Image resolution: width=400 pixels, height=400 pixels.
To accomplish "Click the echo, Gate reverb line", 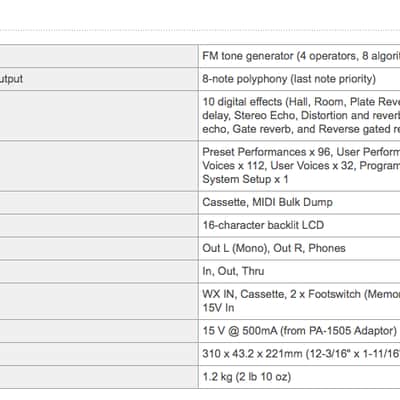I will 301,129.
